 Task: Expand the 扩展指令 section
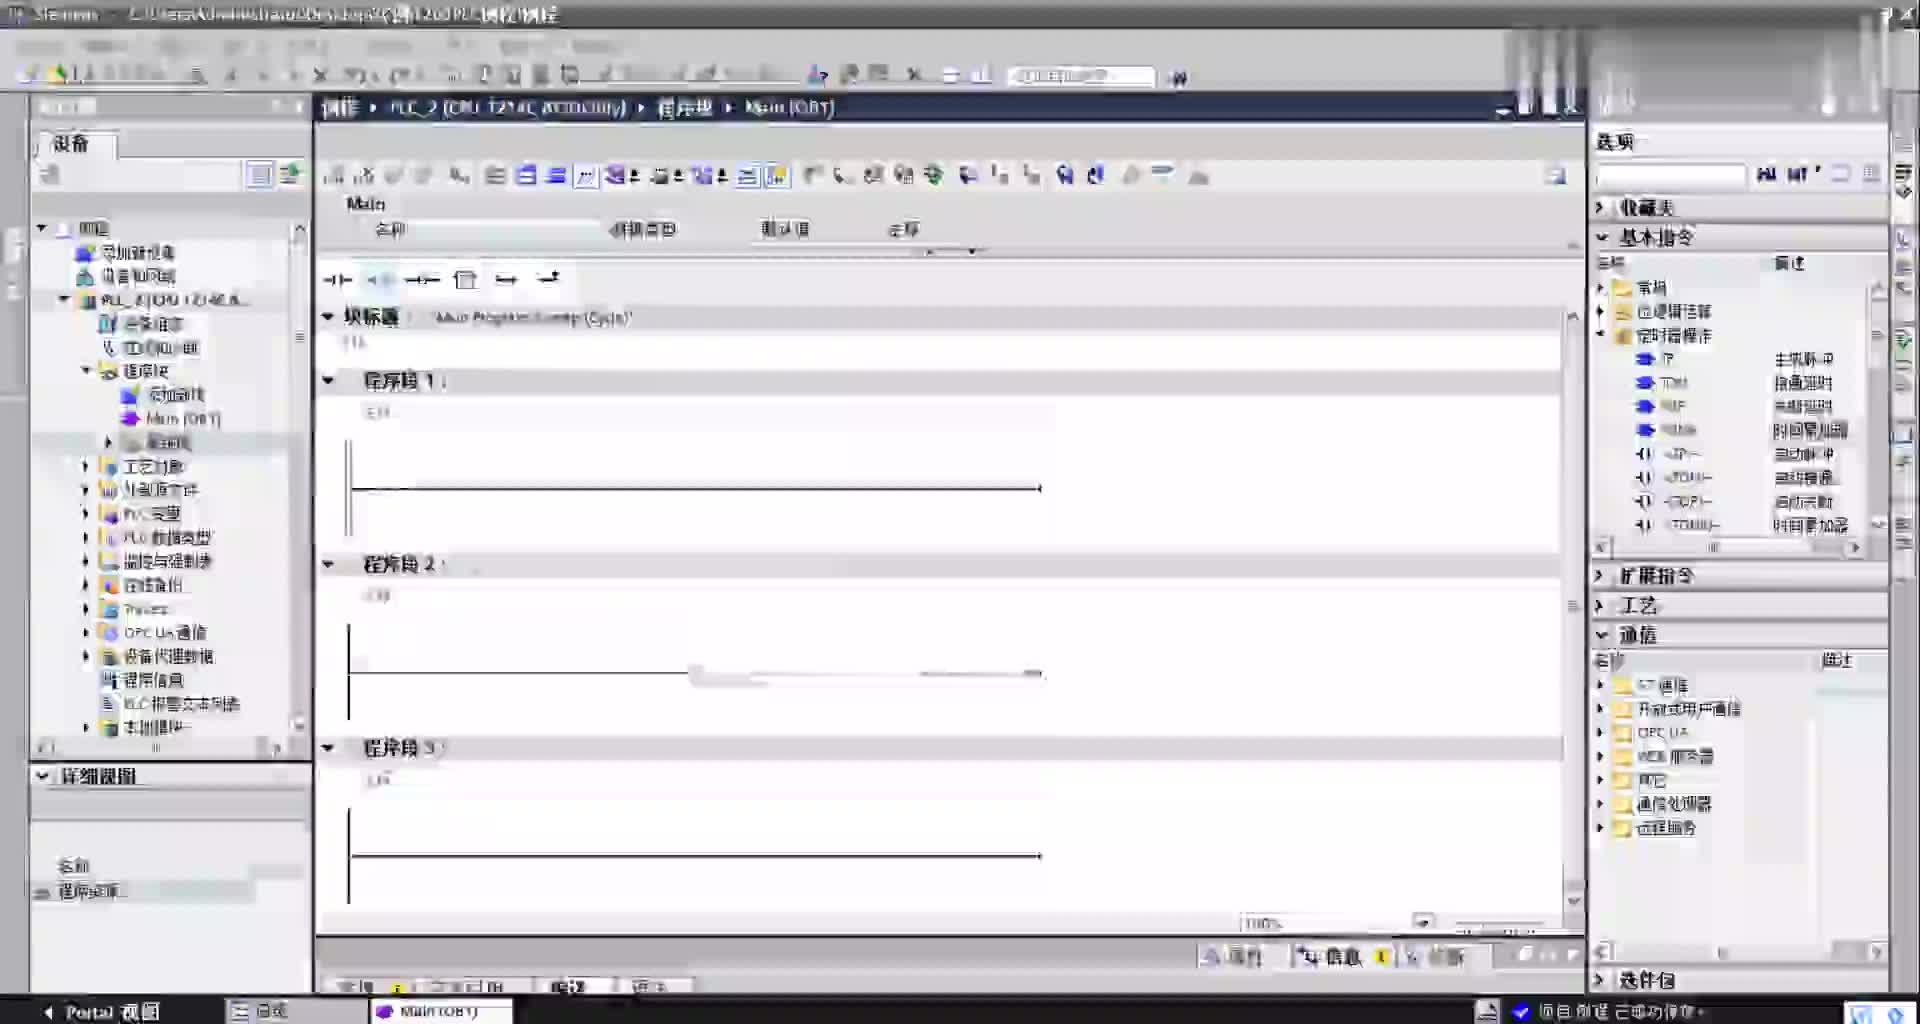click(x=1601, y=576)
